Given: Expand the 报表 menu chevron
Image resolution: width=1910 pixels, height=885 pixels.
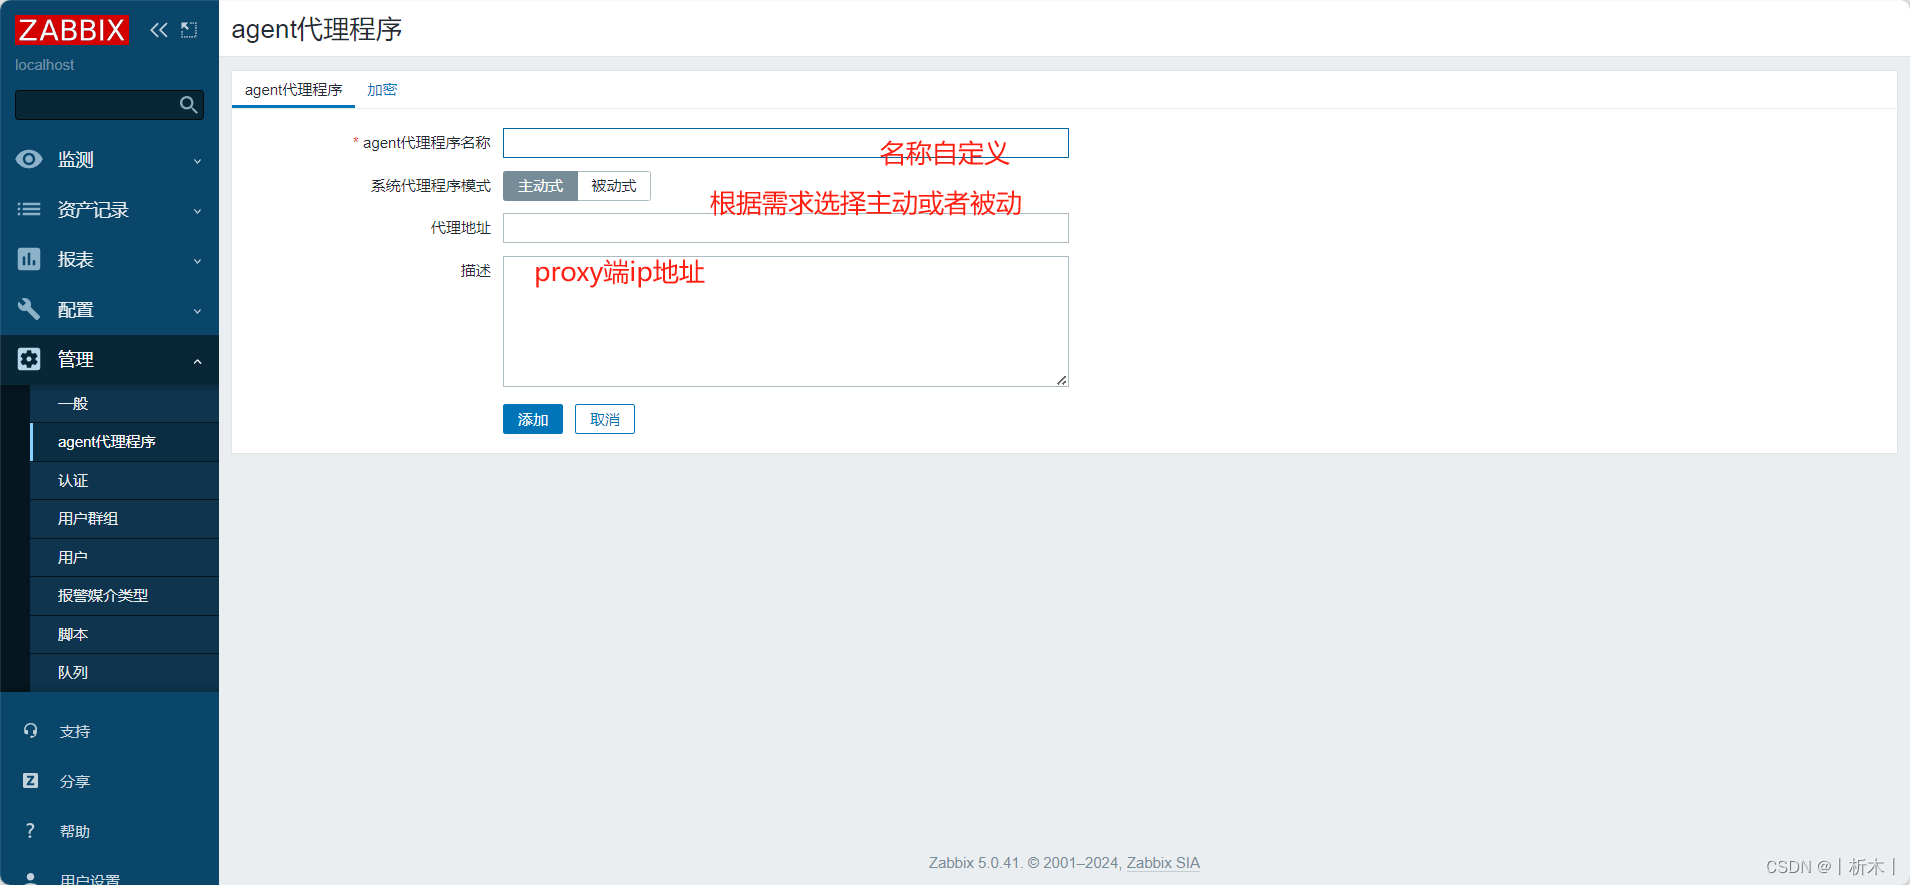Looking at the screenshot, I should [x=198, y=261].
